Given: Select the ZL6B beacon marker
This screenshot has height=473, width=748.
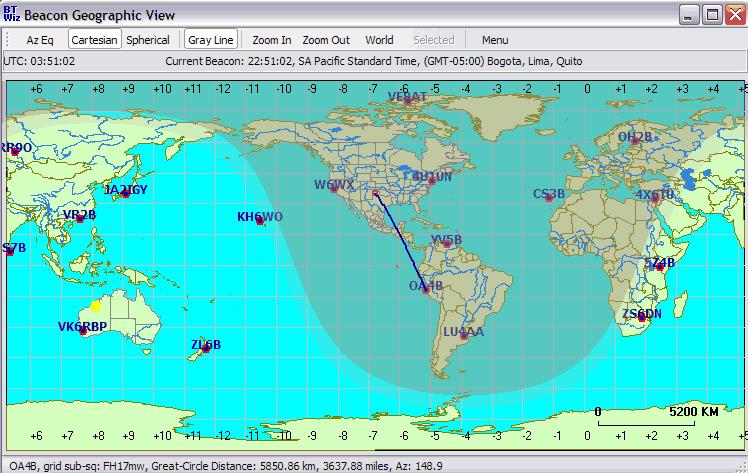Looking at the screenshot, I should coord(206,349).
